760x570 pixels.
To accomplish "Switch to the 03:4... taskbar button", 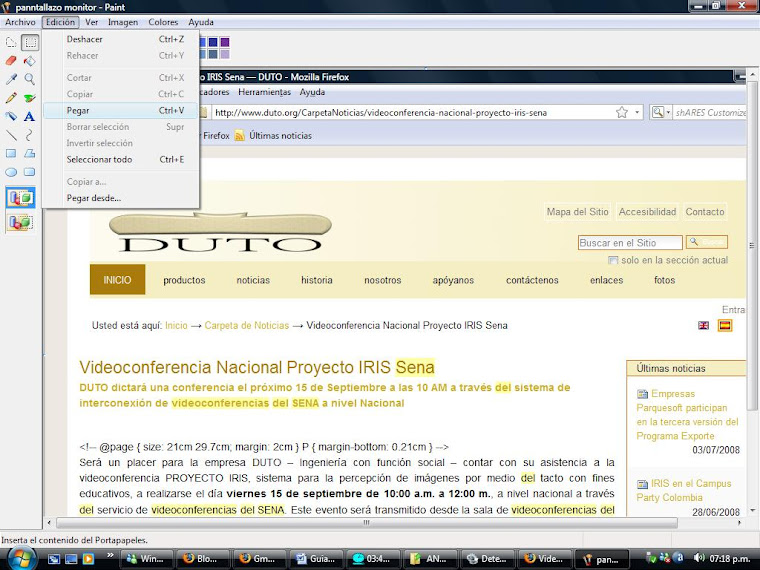I will [x=373, y=559].
